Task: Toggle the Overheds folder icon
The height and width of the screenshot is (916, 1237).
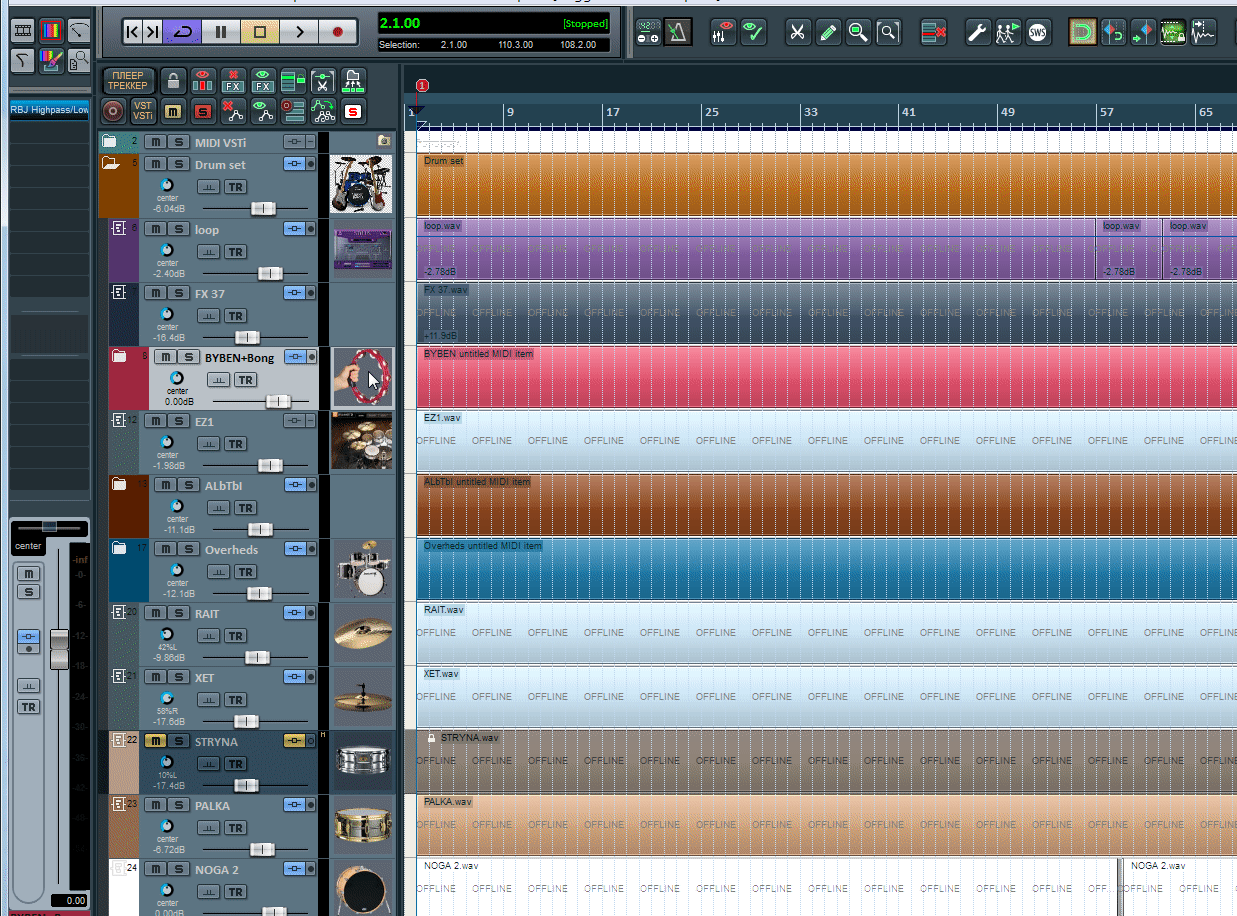Action: click(x=119, y=548)
